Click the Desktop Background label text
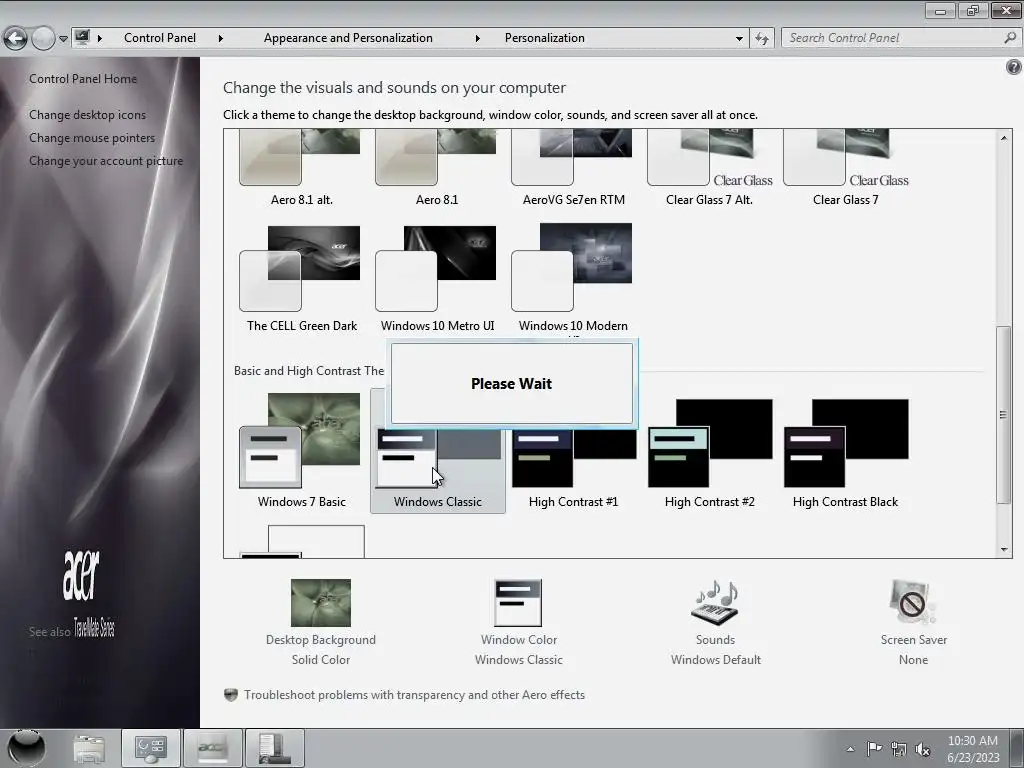Screen dimensions: 1024x768 pyautogui.click(x=321, y=640)
